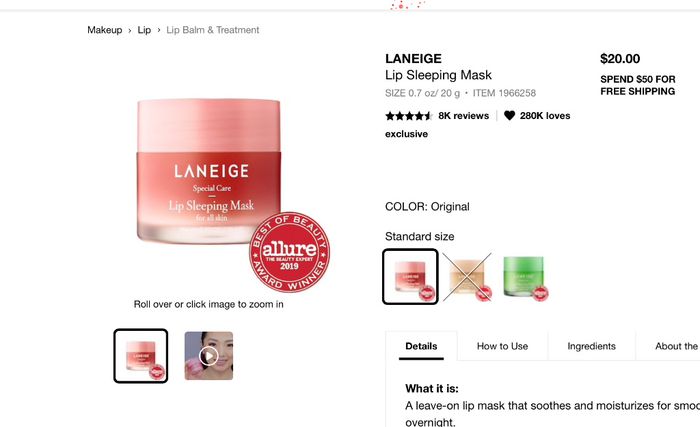This screenshot has width=700, height=427.
Task: Open the Lip breadcrumb link
Action: [x=144, y=30]
